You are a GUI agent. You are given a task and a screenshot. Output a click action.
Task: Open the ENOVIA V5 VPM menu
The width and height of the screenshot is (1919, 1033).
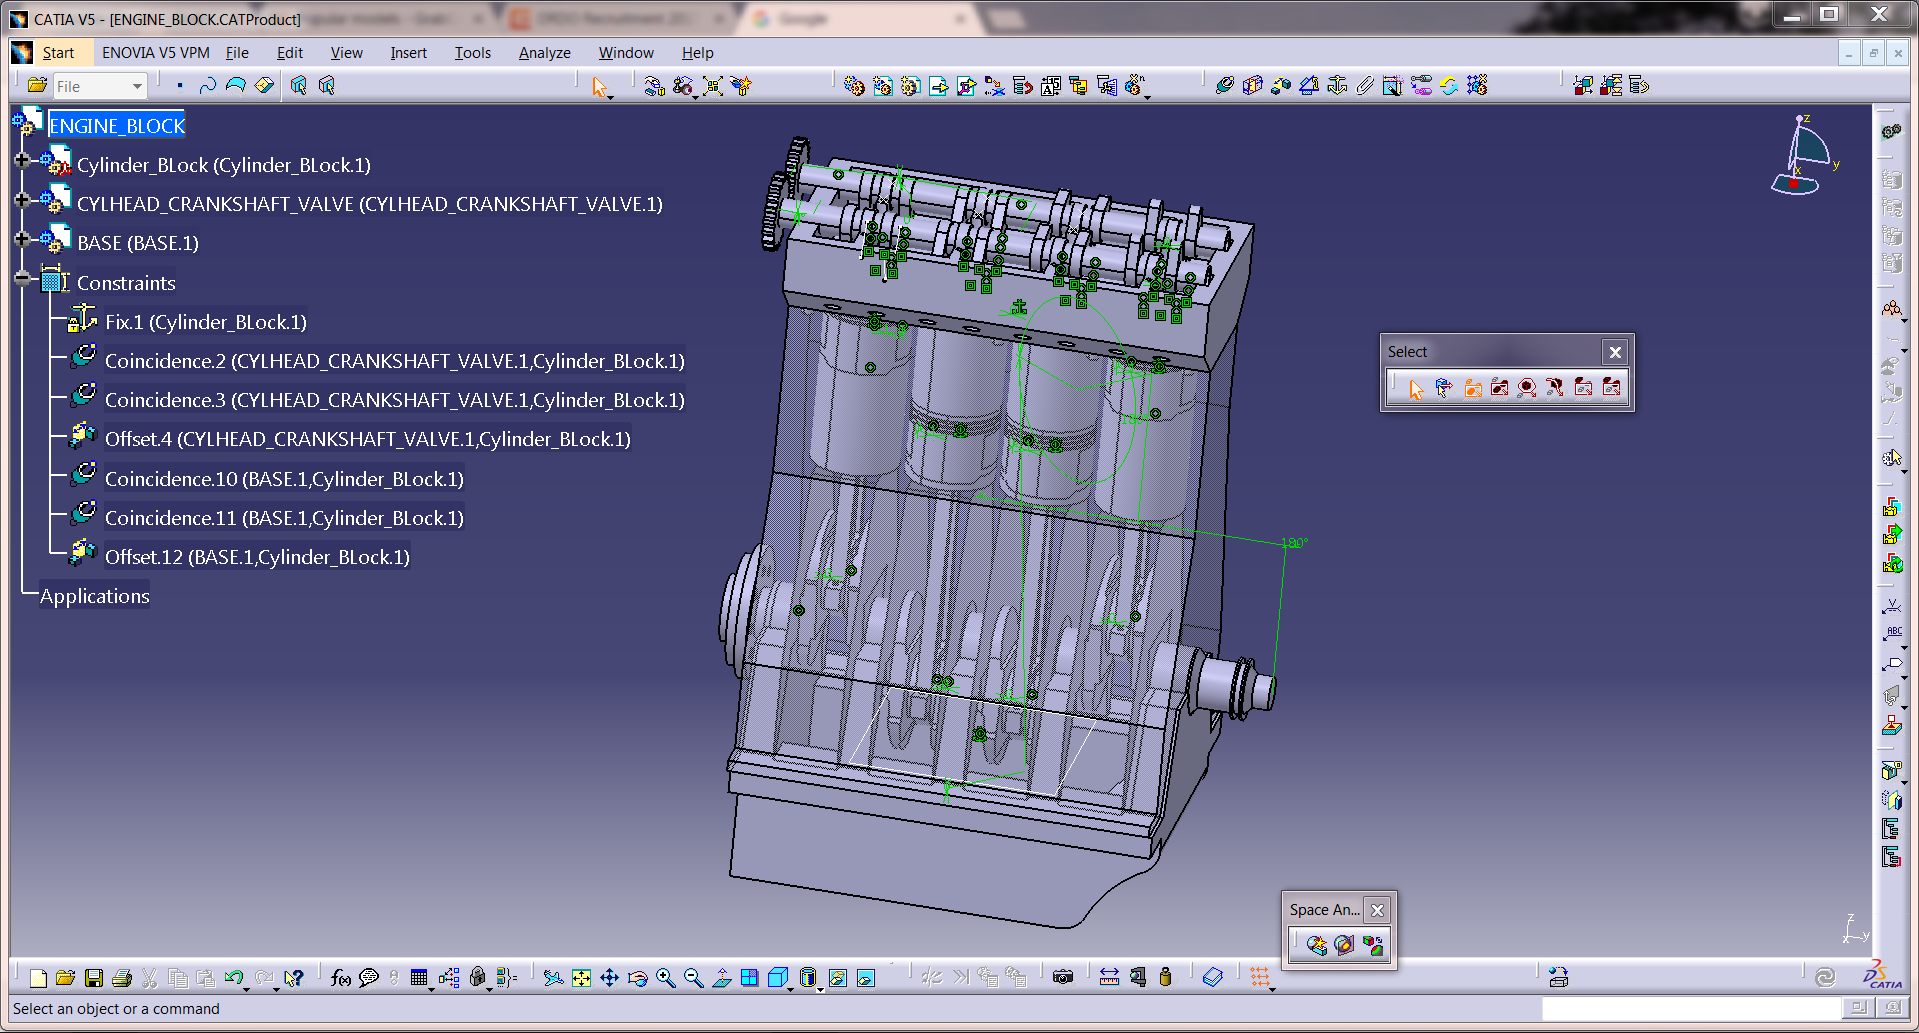pos(156,53)
